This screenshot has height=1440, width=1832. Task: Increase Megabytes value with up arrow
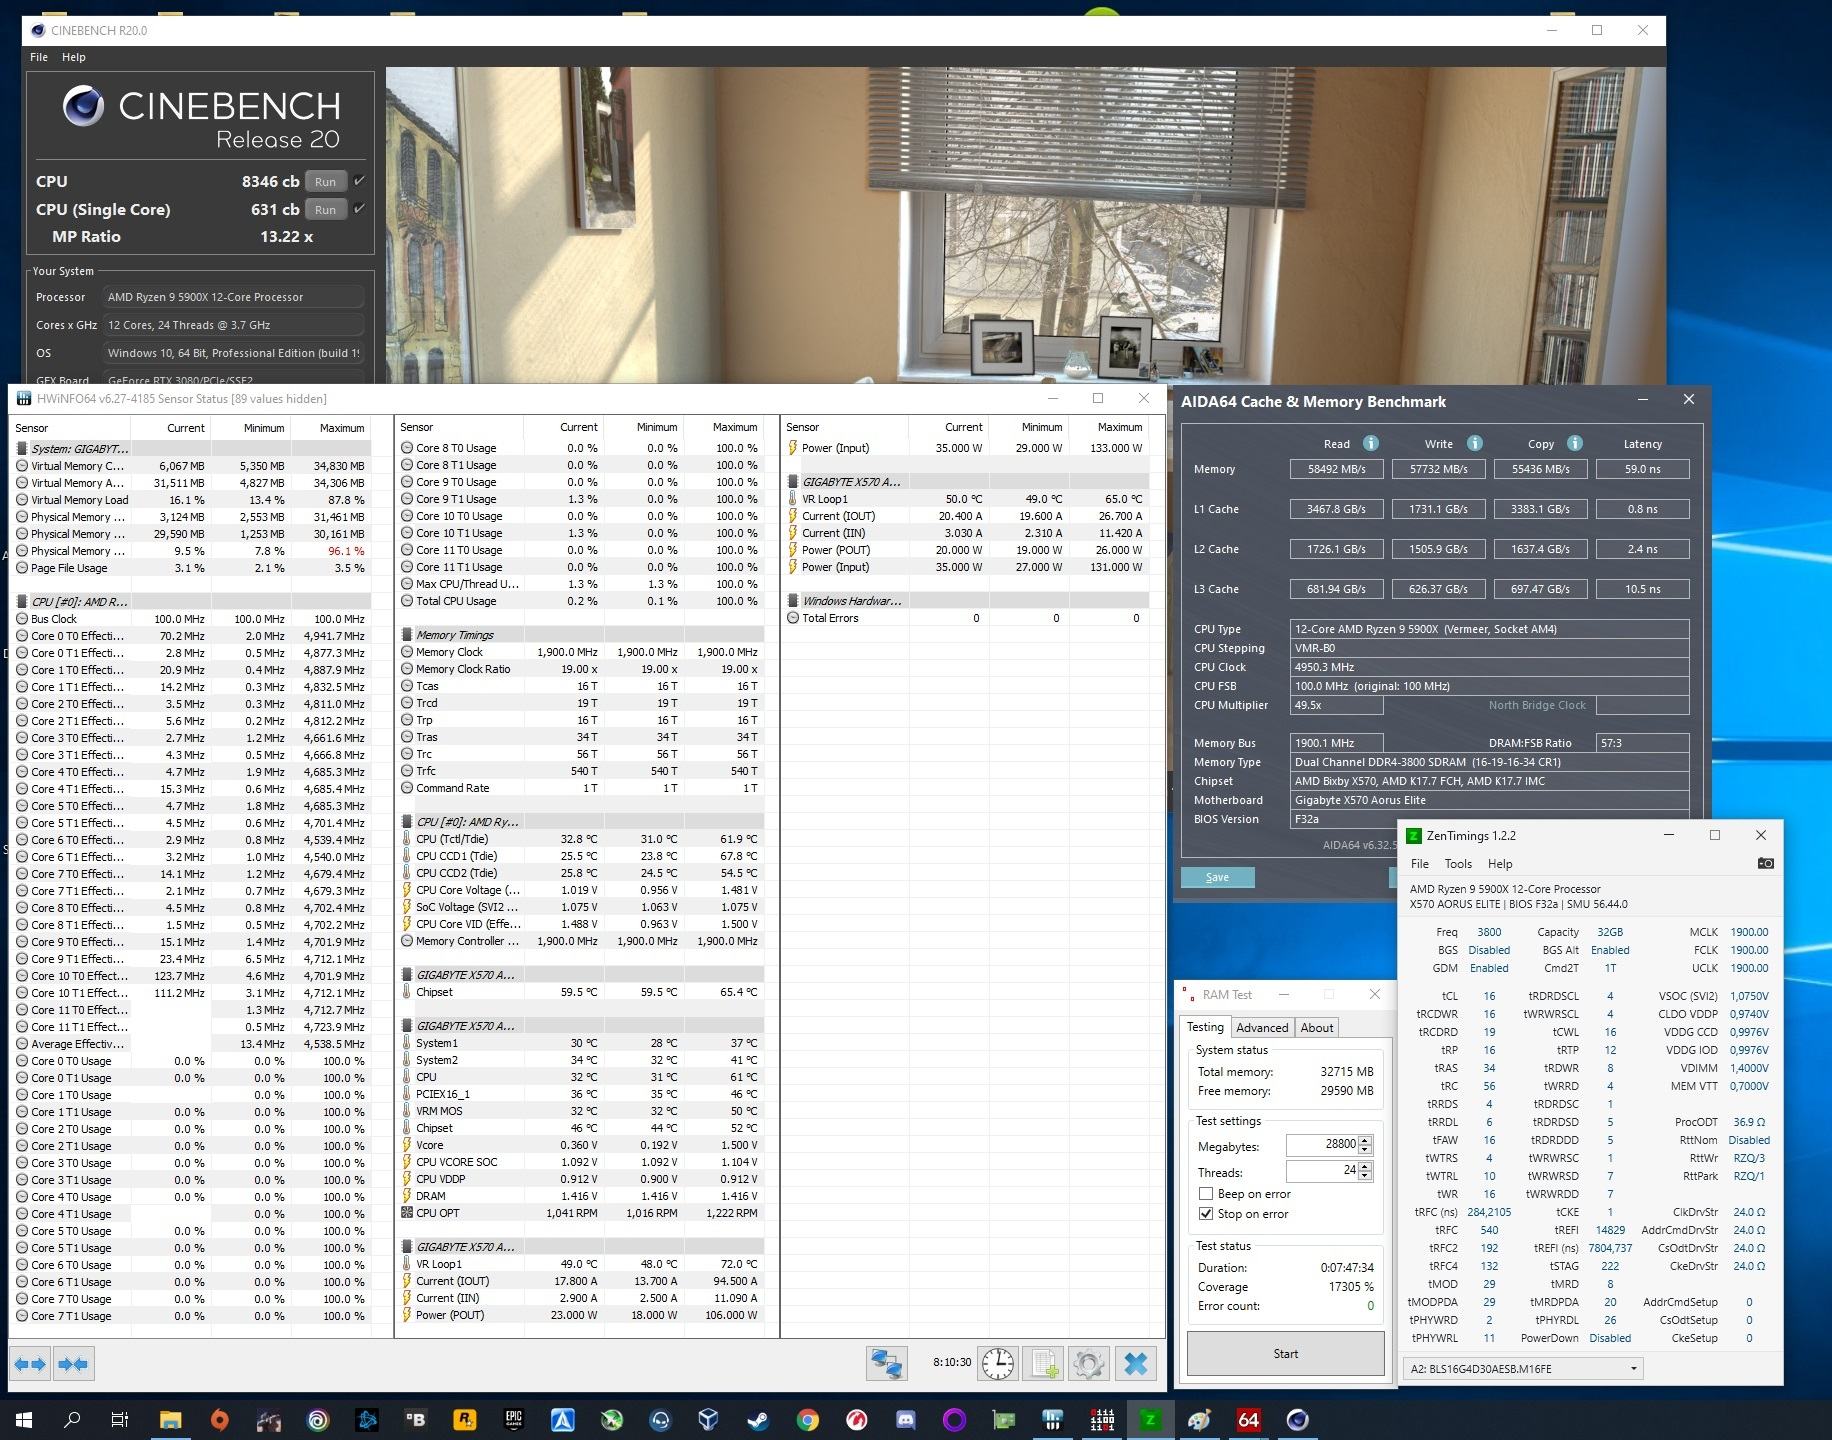coord(1366,1141)
